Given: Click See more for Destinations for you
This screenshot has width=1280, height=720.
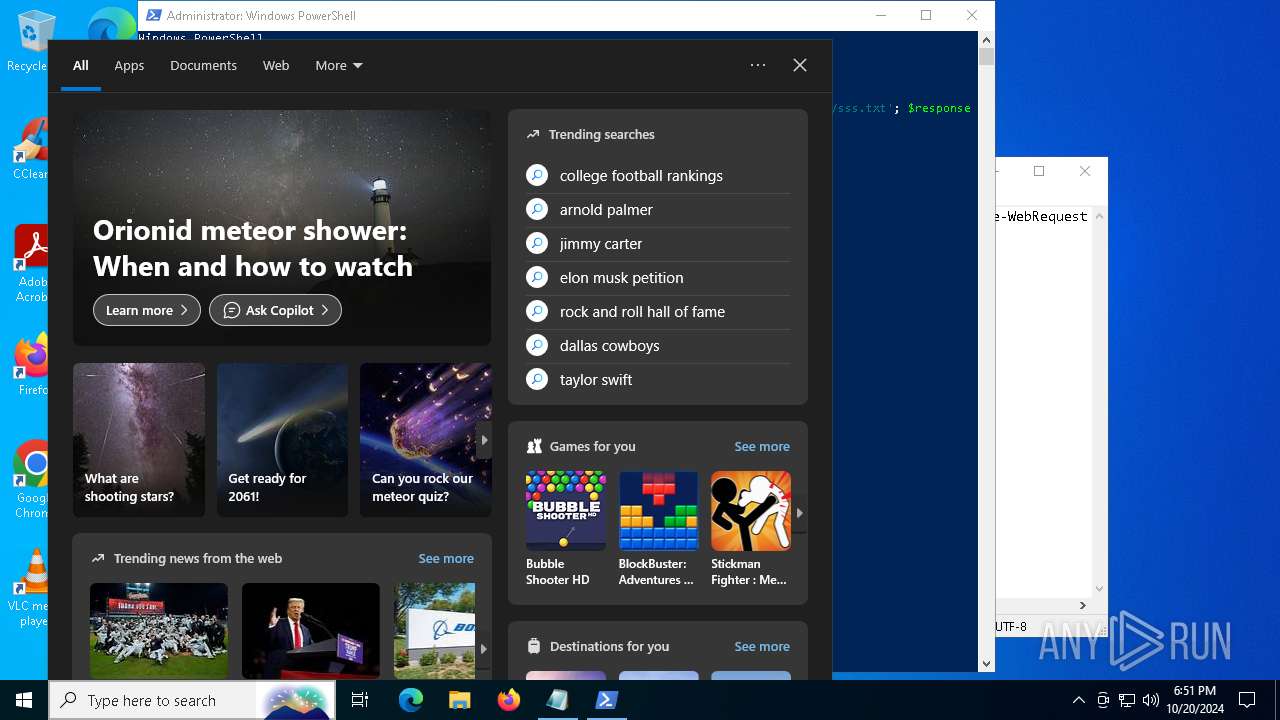Looking at the screenshot, I should pyautogui.click(x=762, y=647).
